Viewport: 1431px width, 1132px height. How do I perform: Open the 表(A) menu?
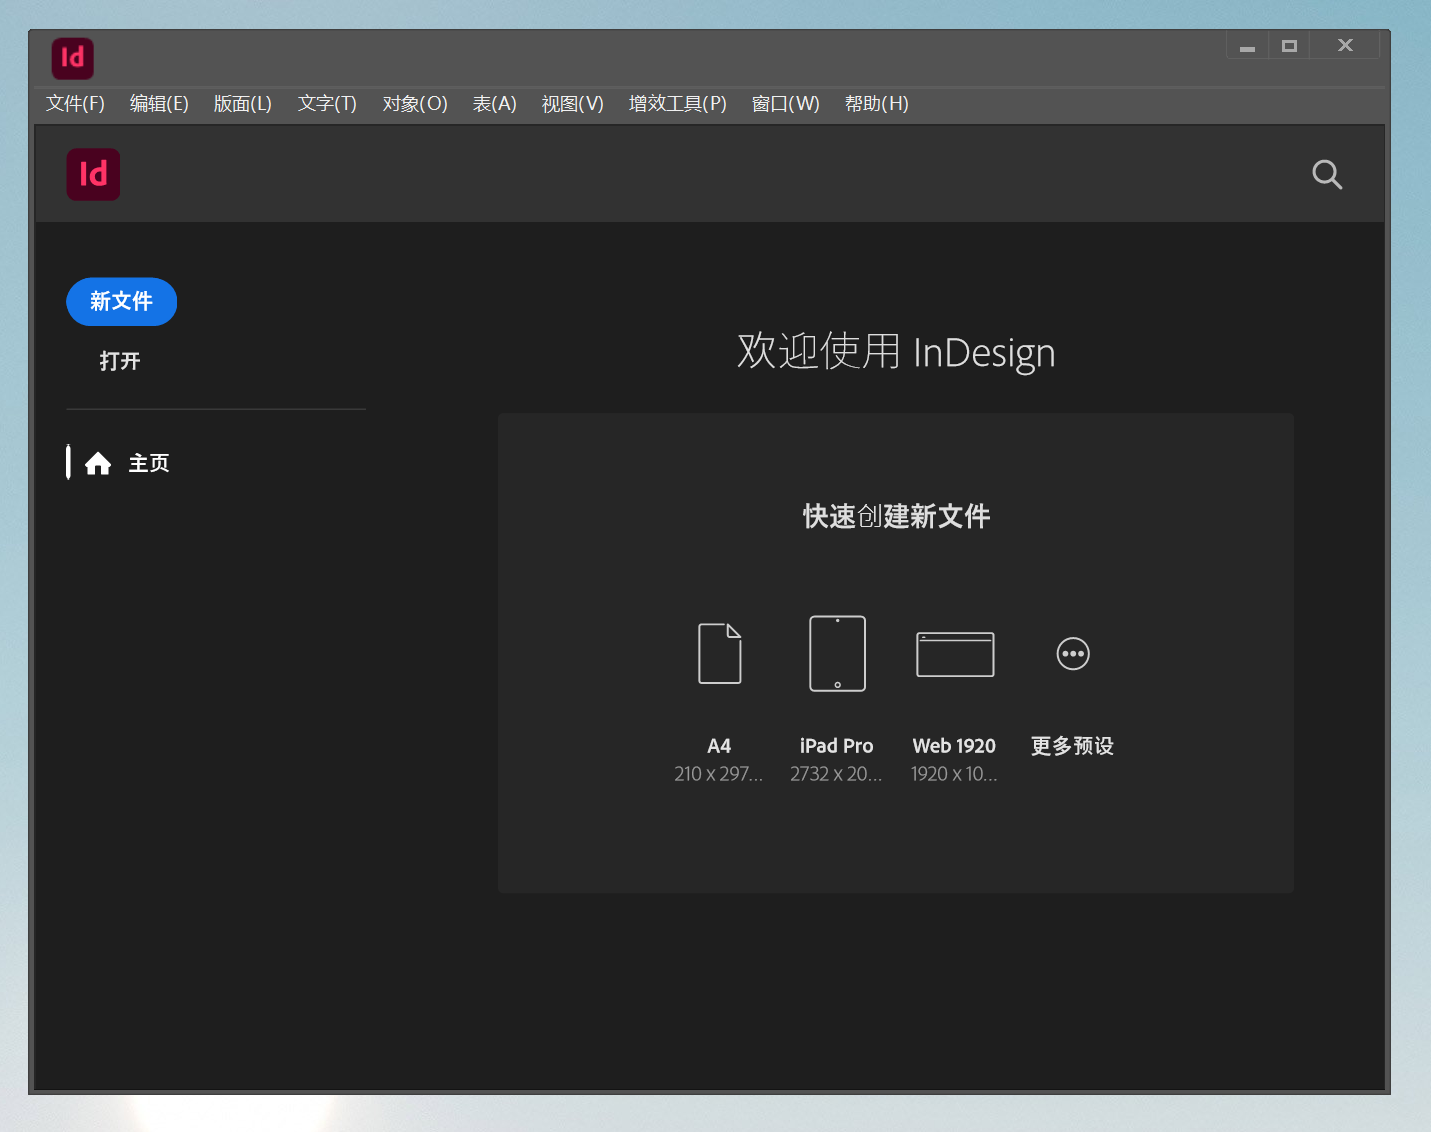495,104
